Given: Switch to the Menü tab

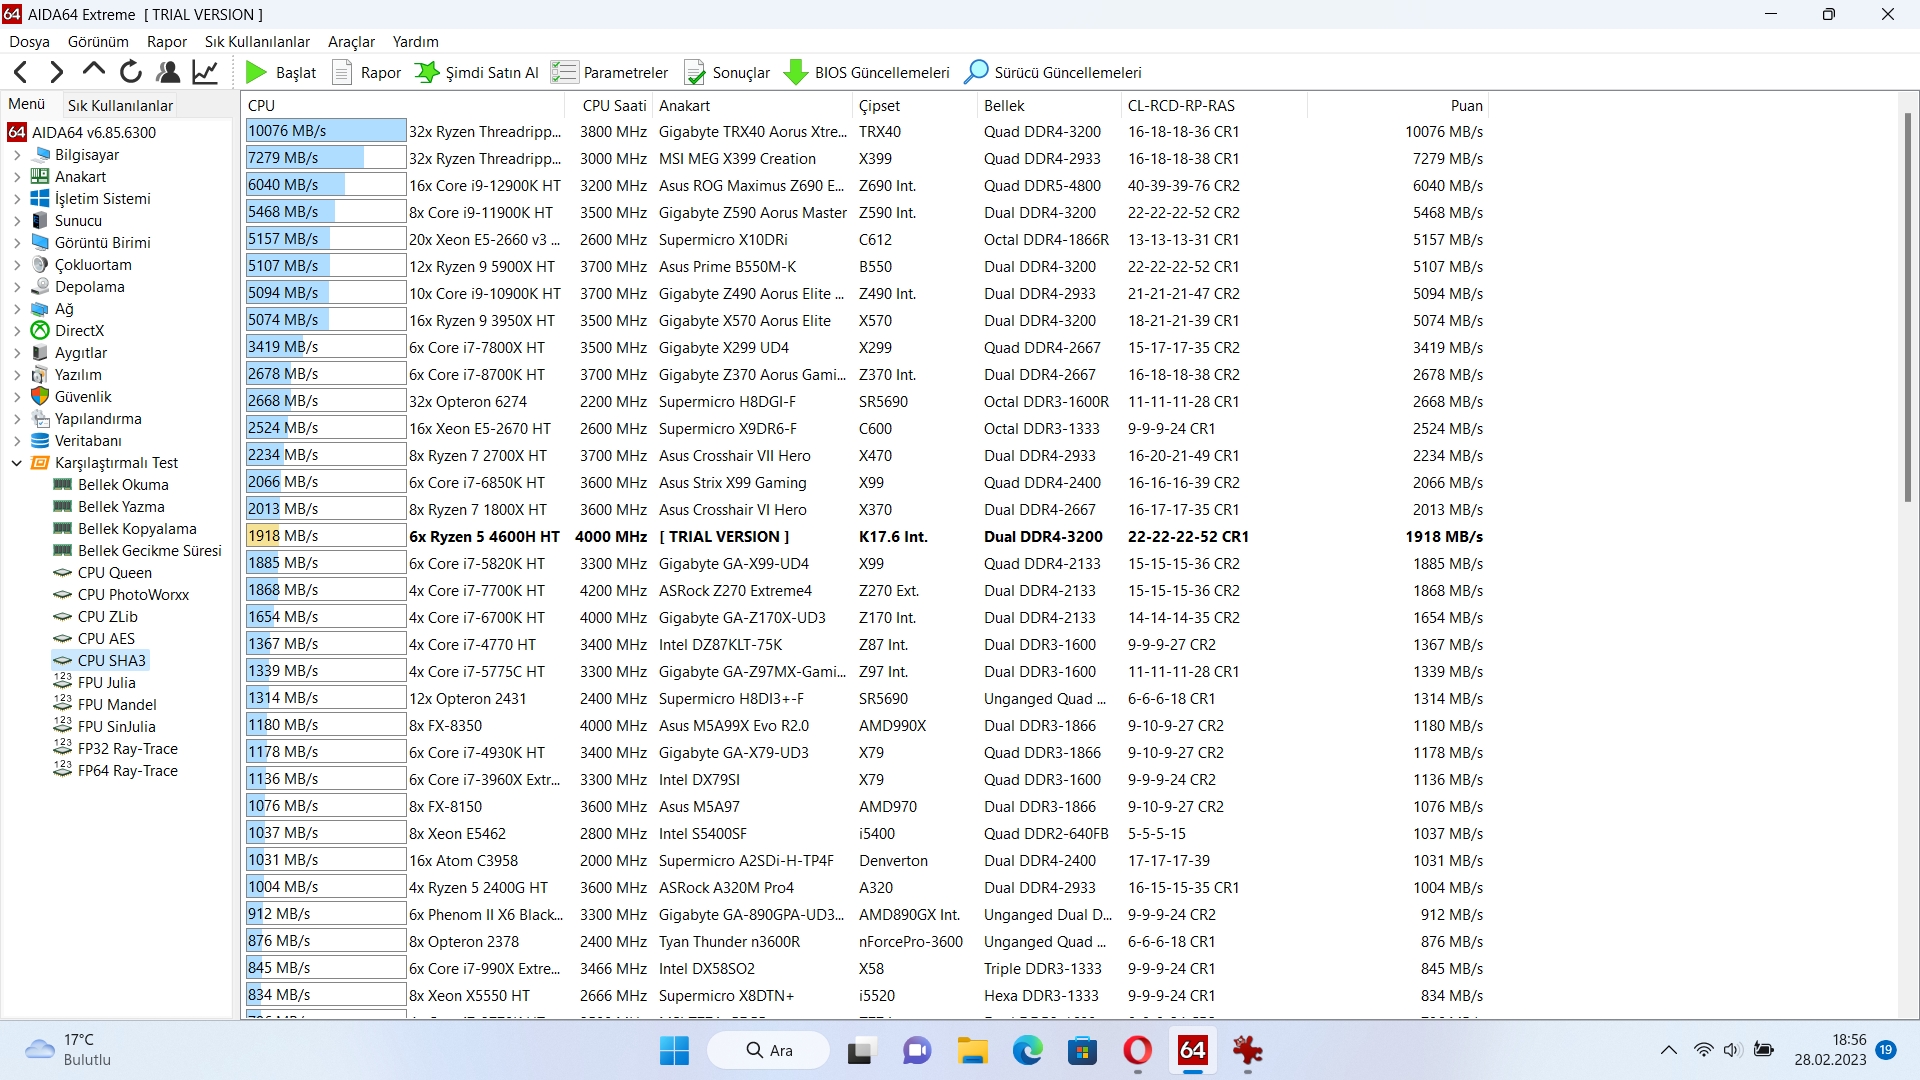Looking at the screenshot, I should (27, 104).
